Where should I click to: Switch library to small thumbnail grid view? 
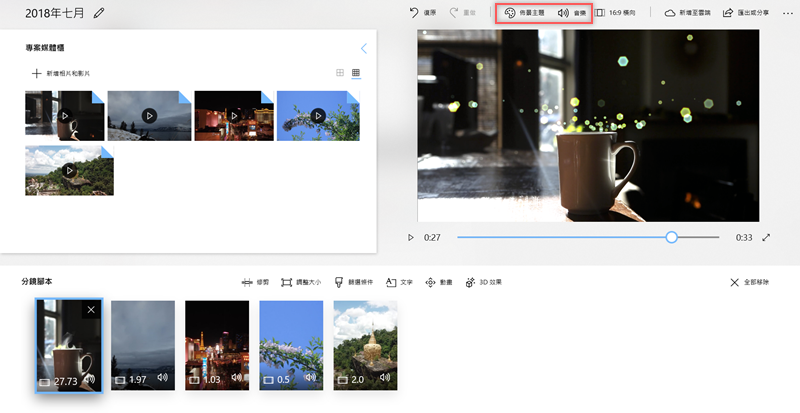click(356, 72)
